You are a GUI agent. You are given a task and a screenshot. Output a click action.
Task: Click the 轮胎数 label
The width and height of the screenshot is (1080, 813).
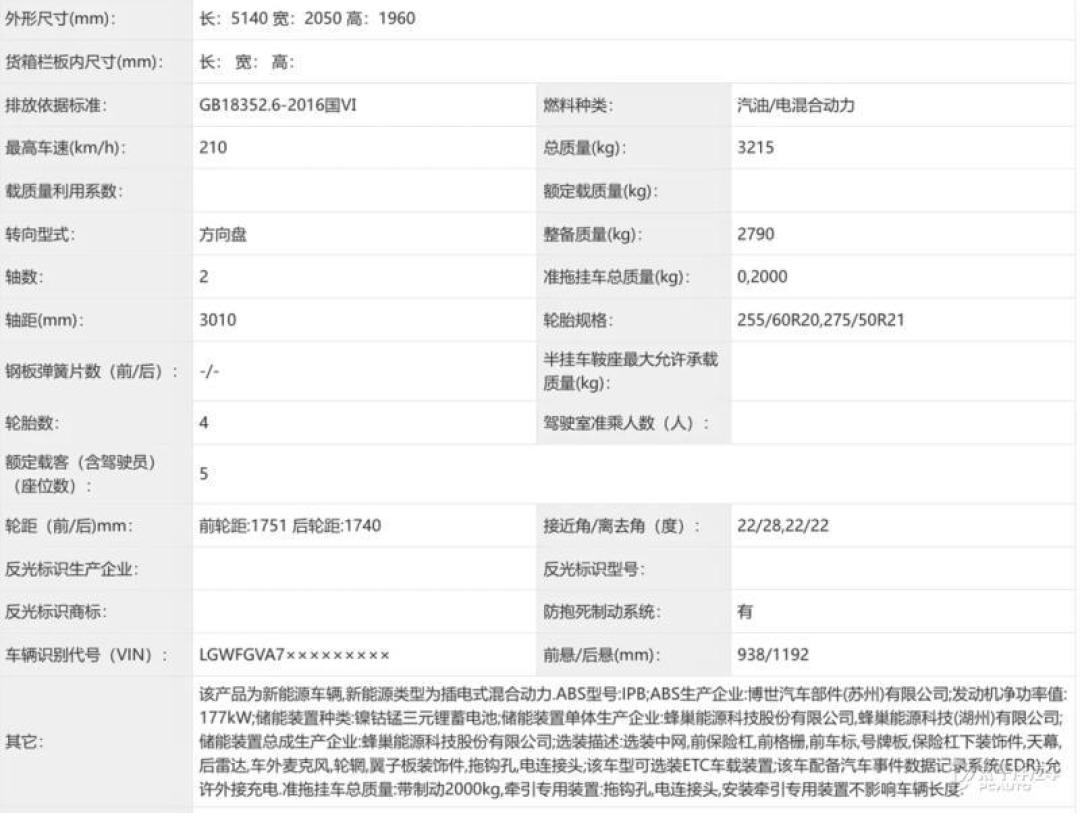click(x=32, y=423)
